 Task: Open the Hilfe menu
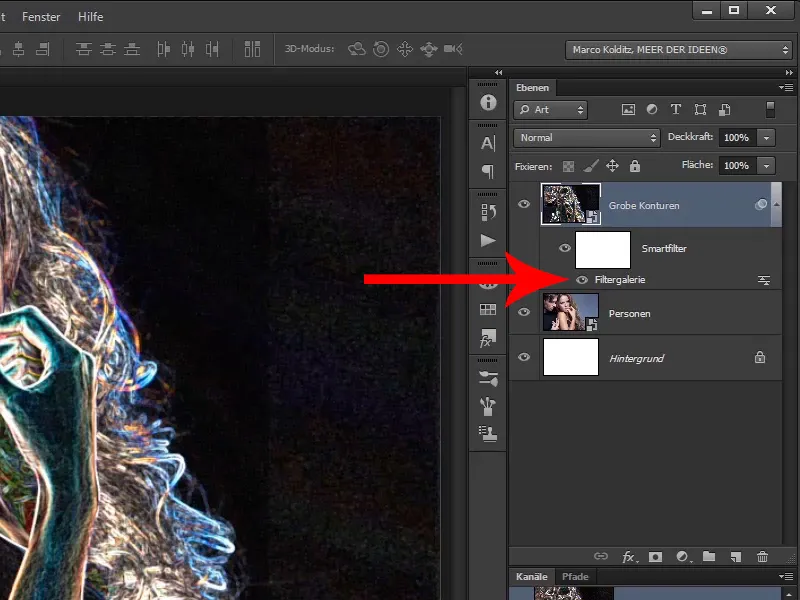[x=90, y=17]
